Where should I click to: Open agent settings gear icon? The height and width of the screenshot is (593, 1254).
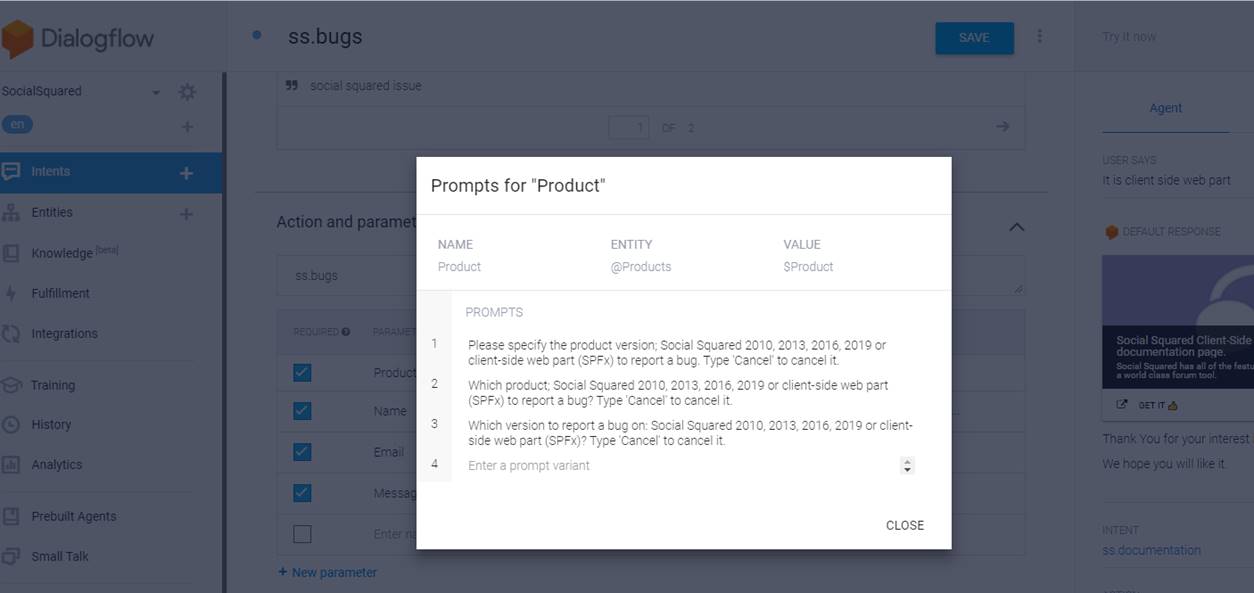tap(187, 92)
